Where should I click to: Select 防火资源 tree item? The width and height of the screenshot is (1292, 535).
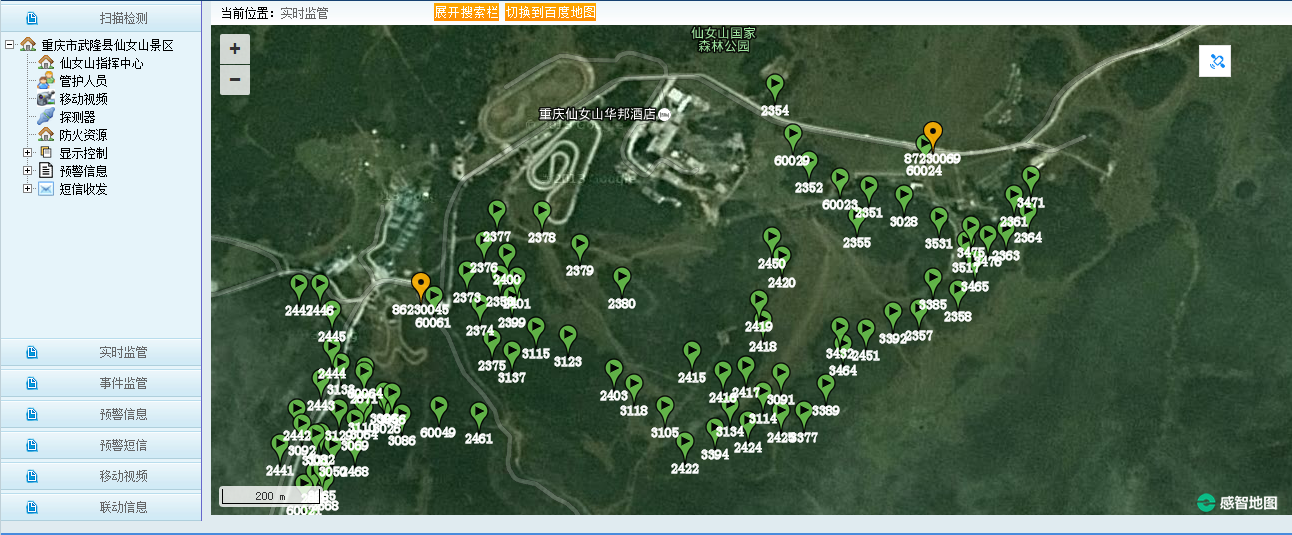click(83, 135)
